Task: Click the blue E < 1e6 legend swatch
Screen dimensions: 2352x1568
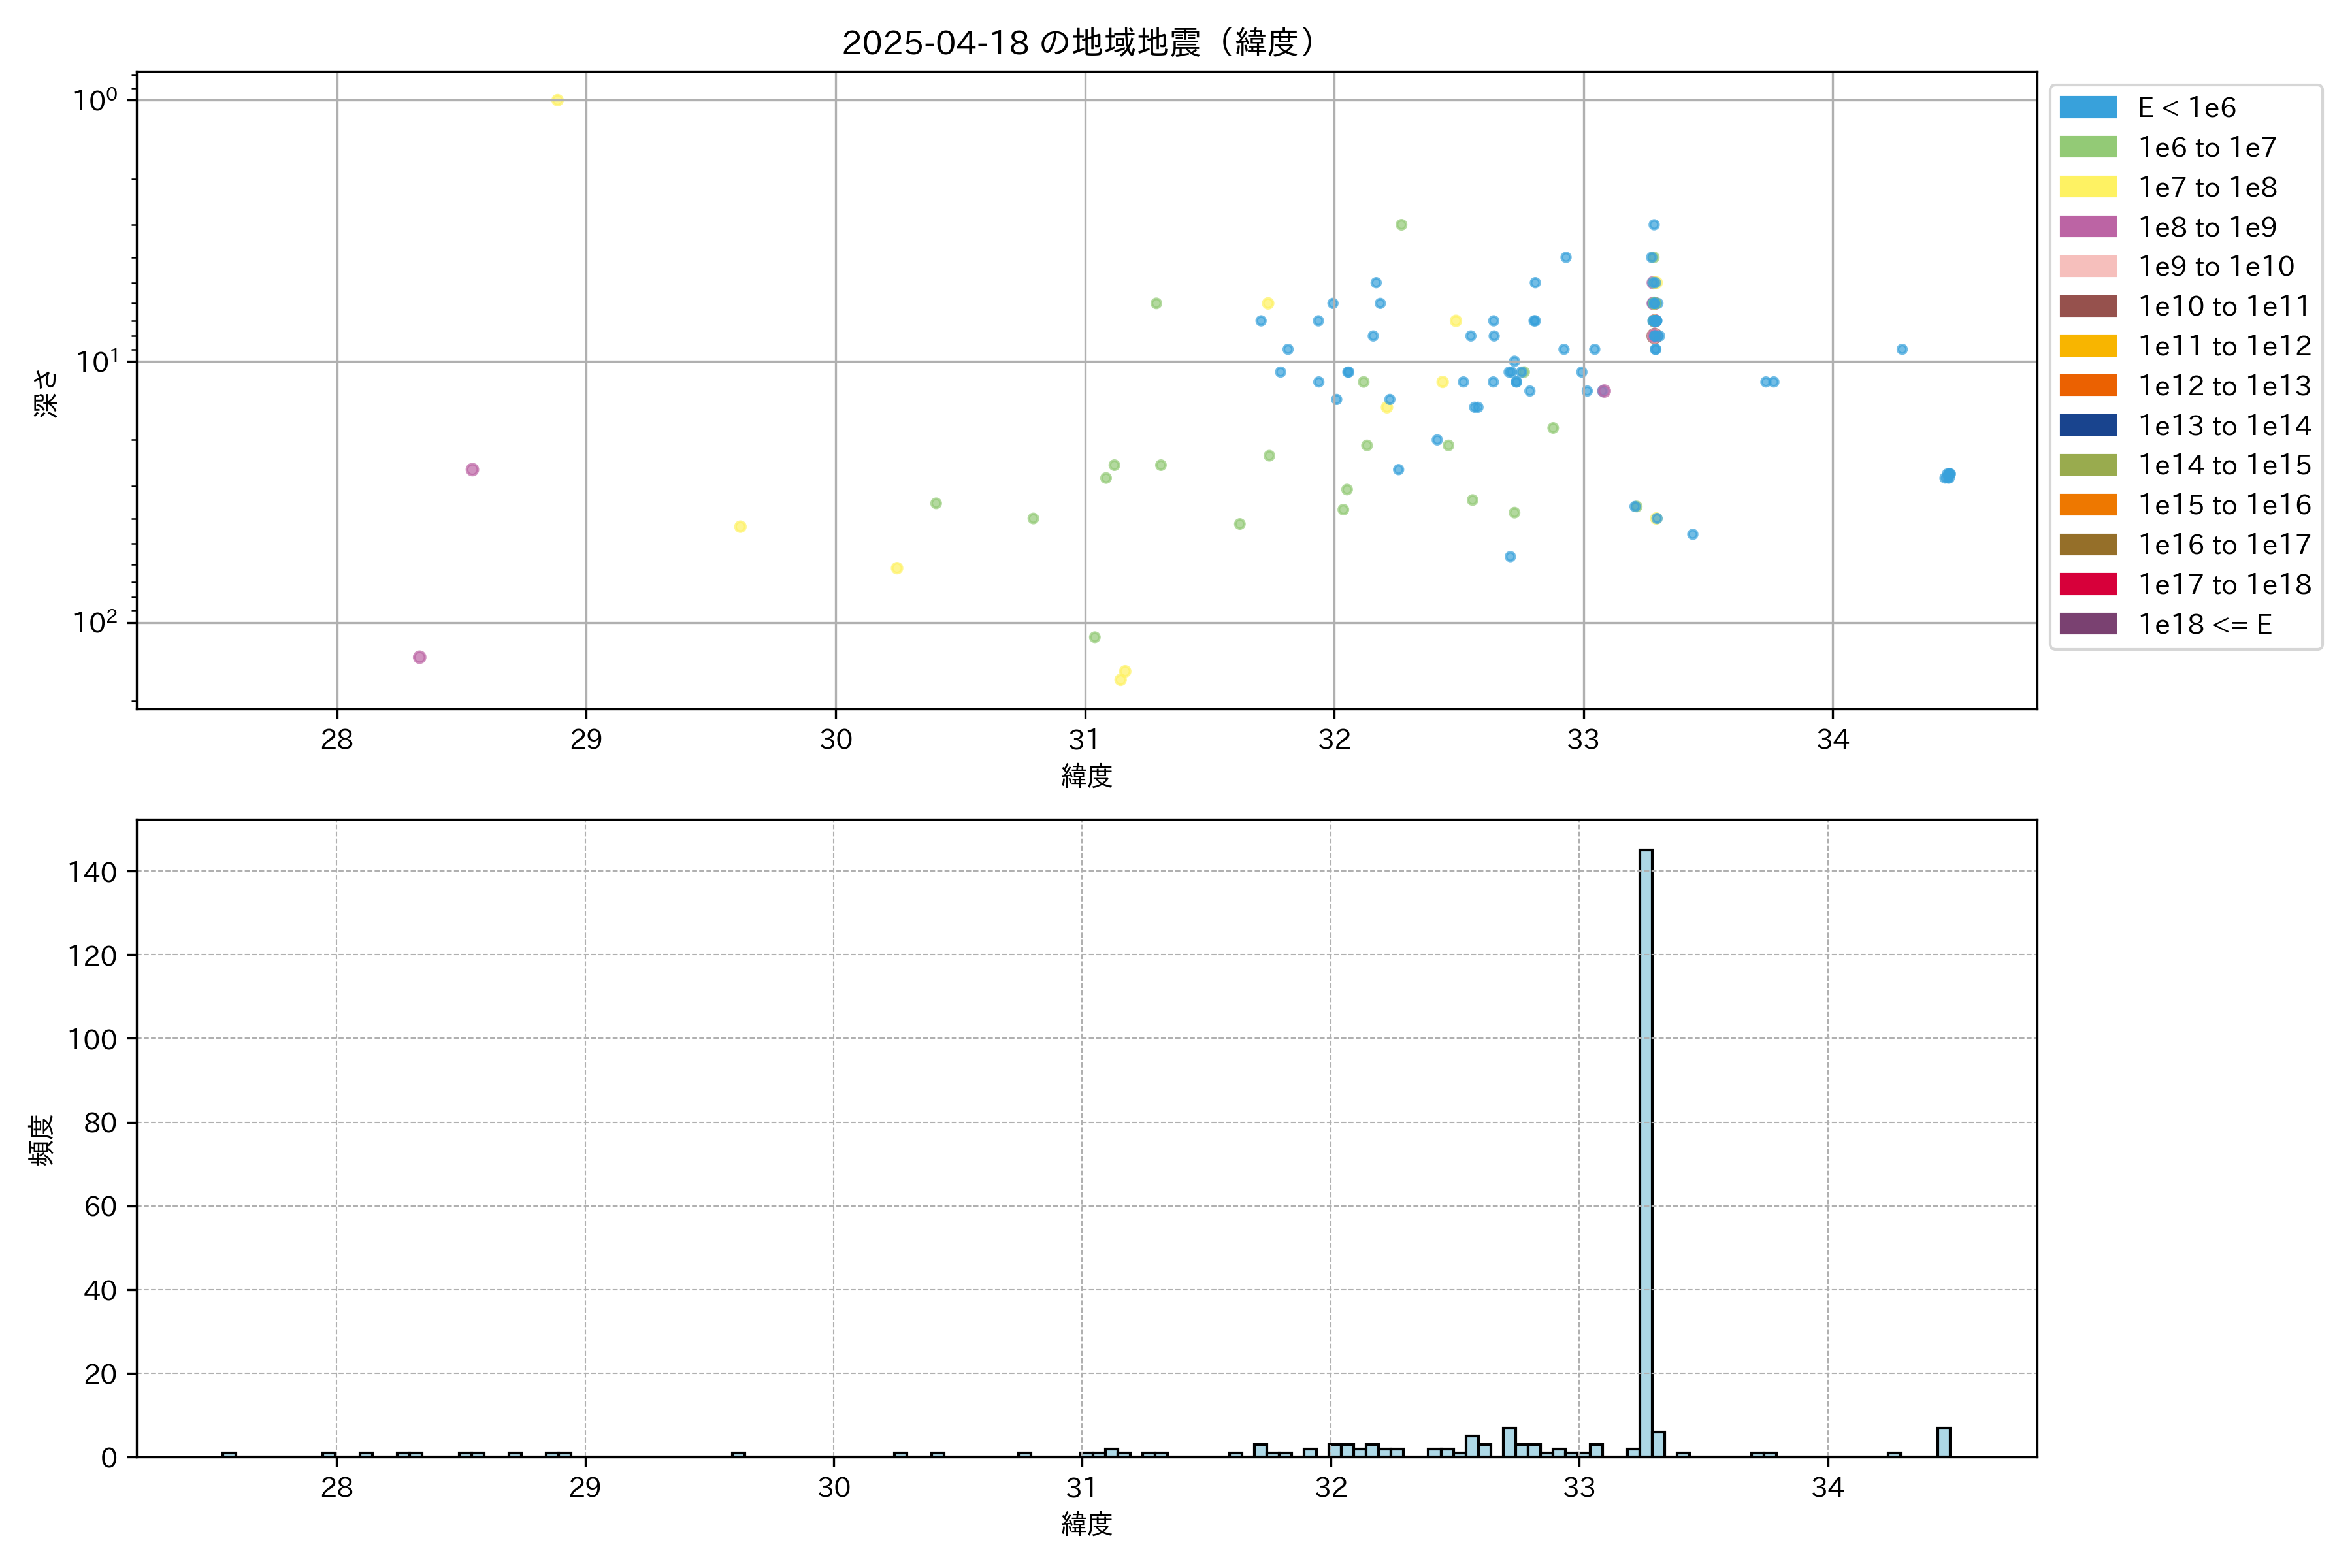Action: (x=2087, y=108)
